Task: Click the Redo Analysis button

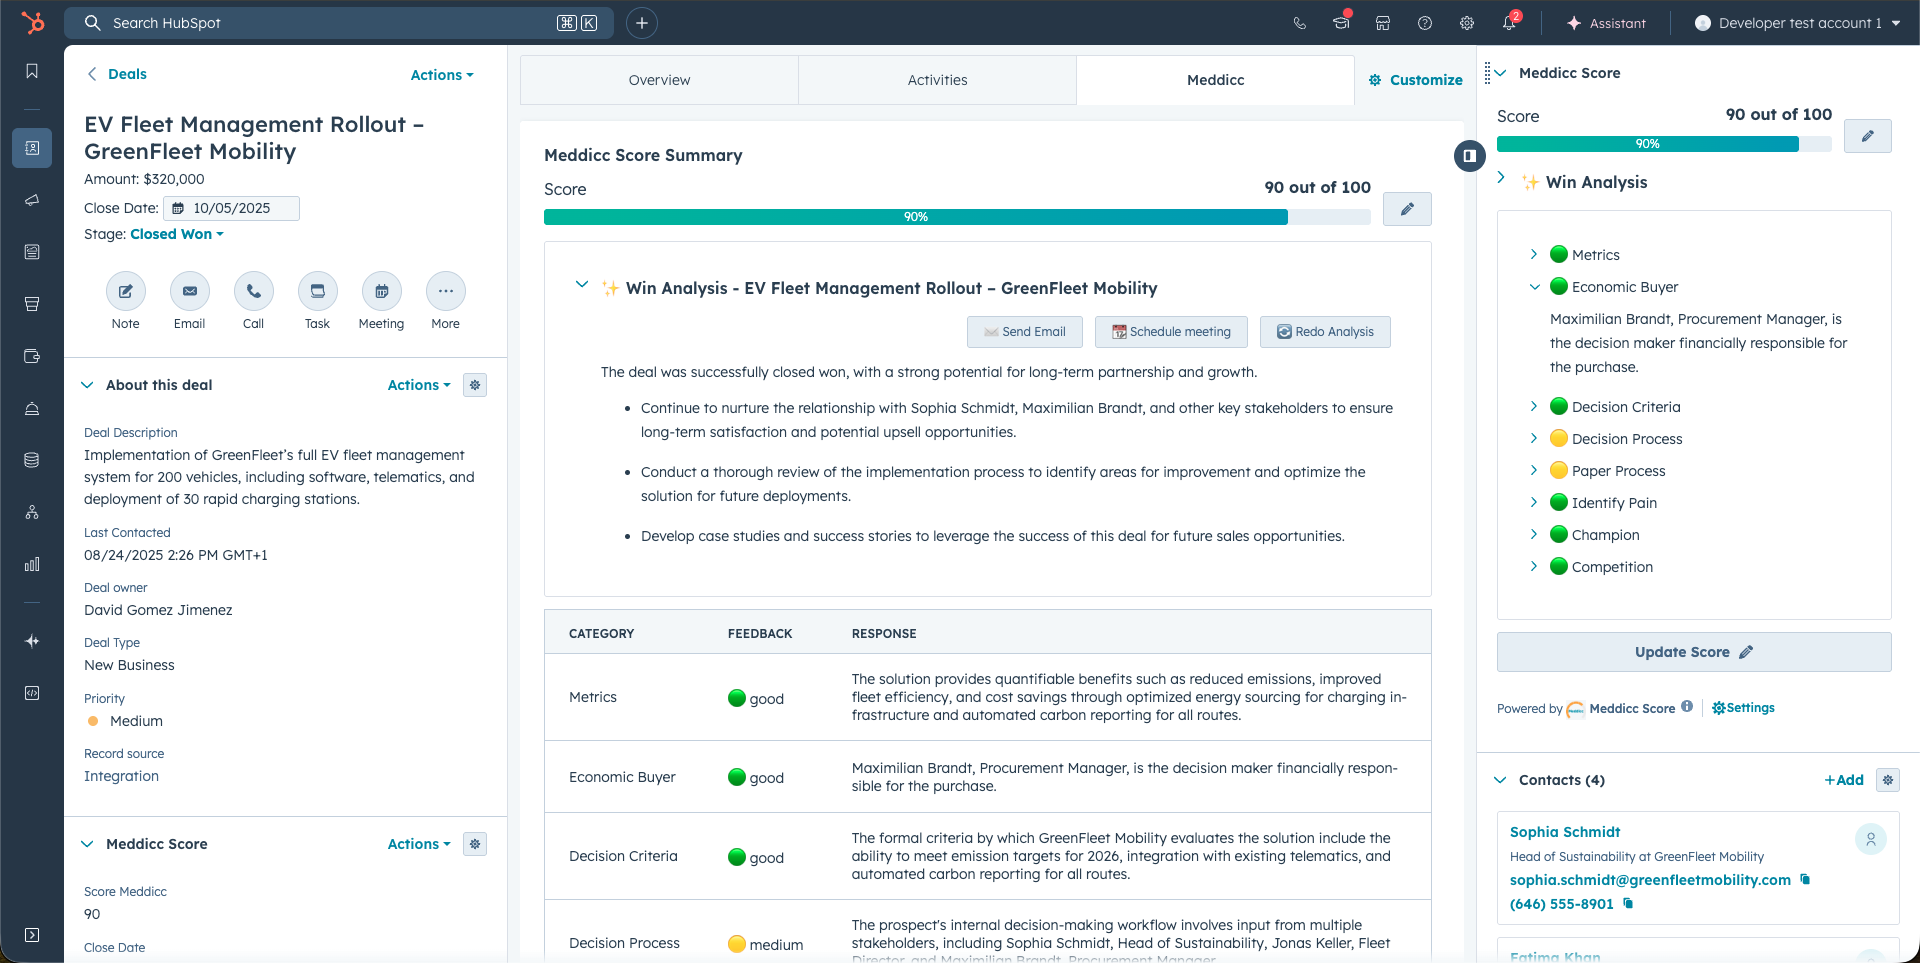Action: coord(1324,332)
